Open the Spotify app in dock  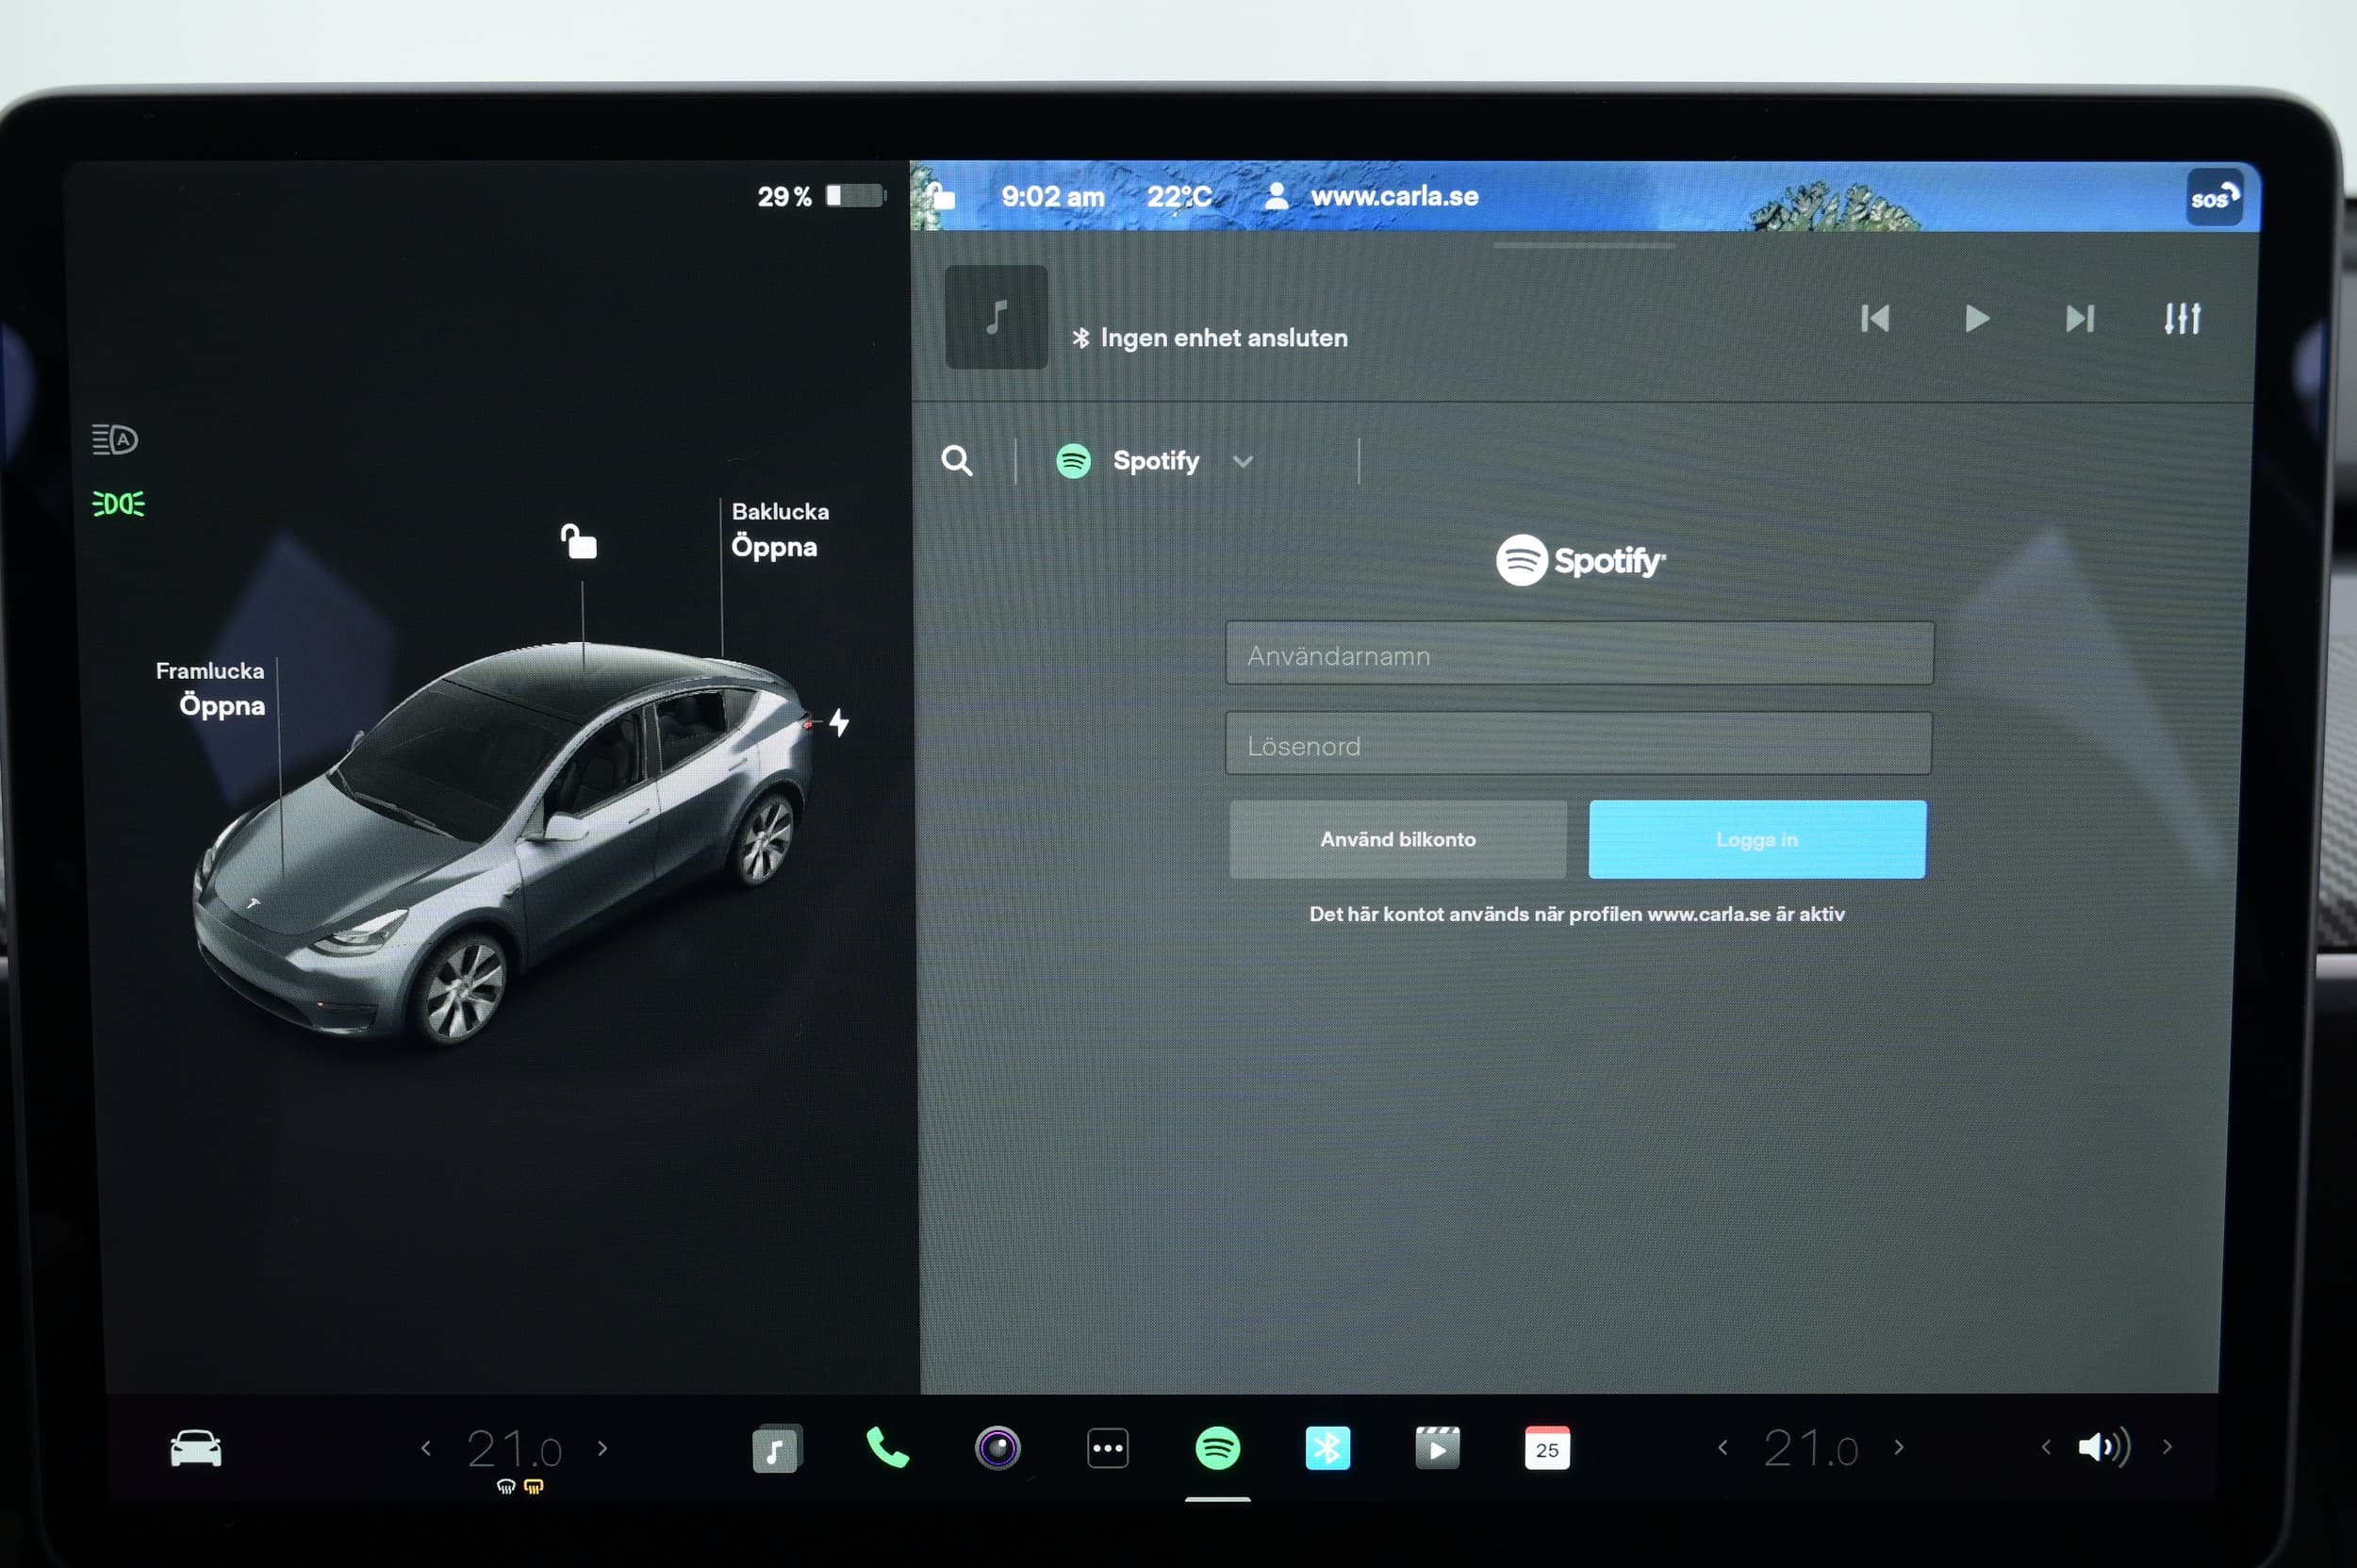coord(1217,1448)
